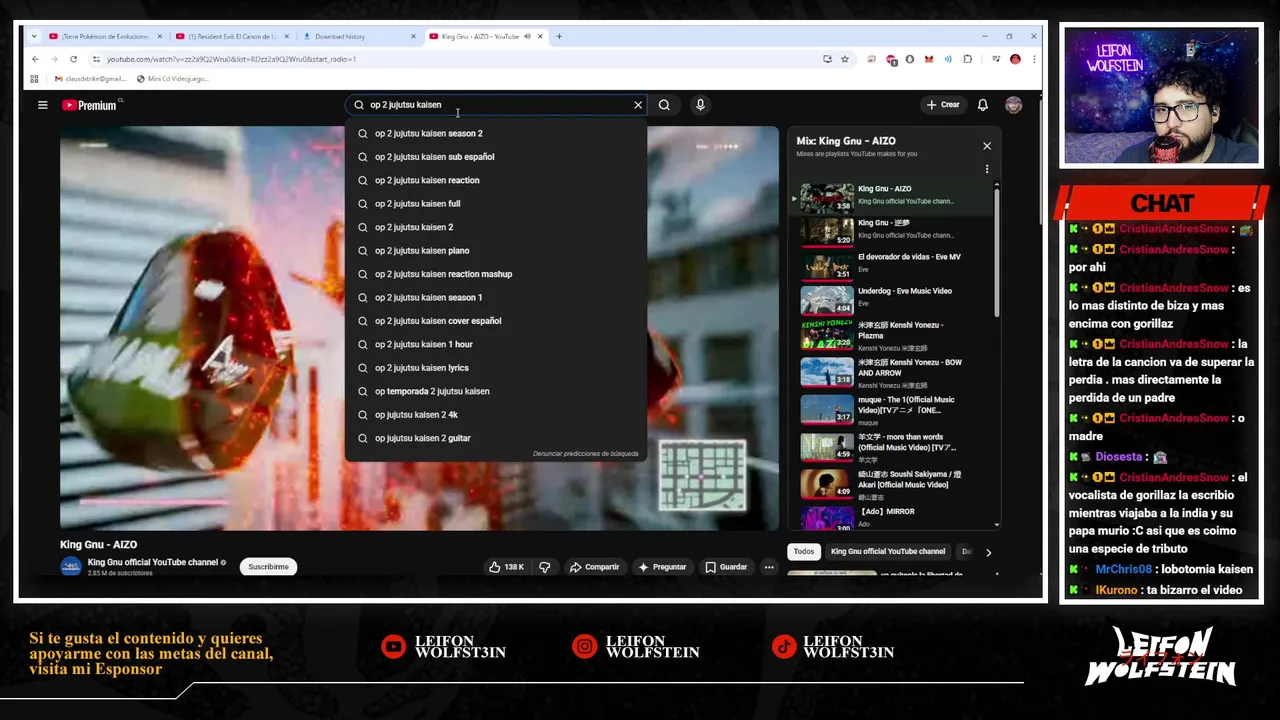Open Chrome apps grid in bookmarks bar
The image size is (1280, 720).
coord(34,79)
